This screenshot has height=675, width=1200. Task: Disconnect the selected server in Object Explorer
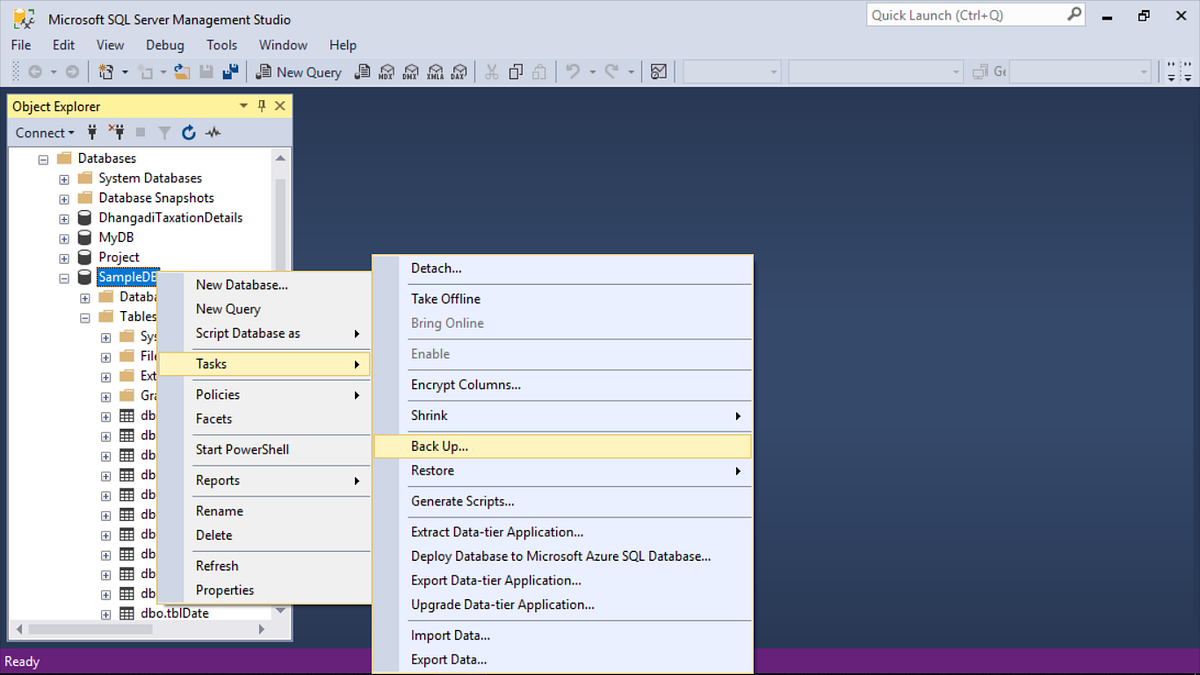pyautogui.click(x=117, y=132)
